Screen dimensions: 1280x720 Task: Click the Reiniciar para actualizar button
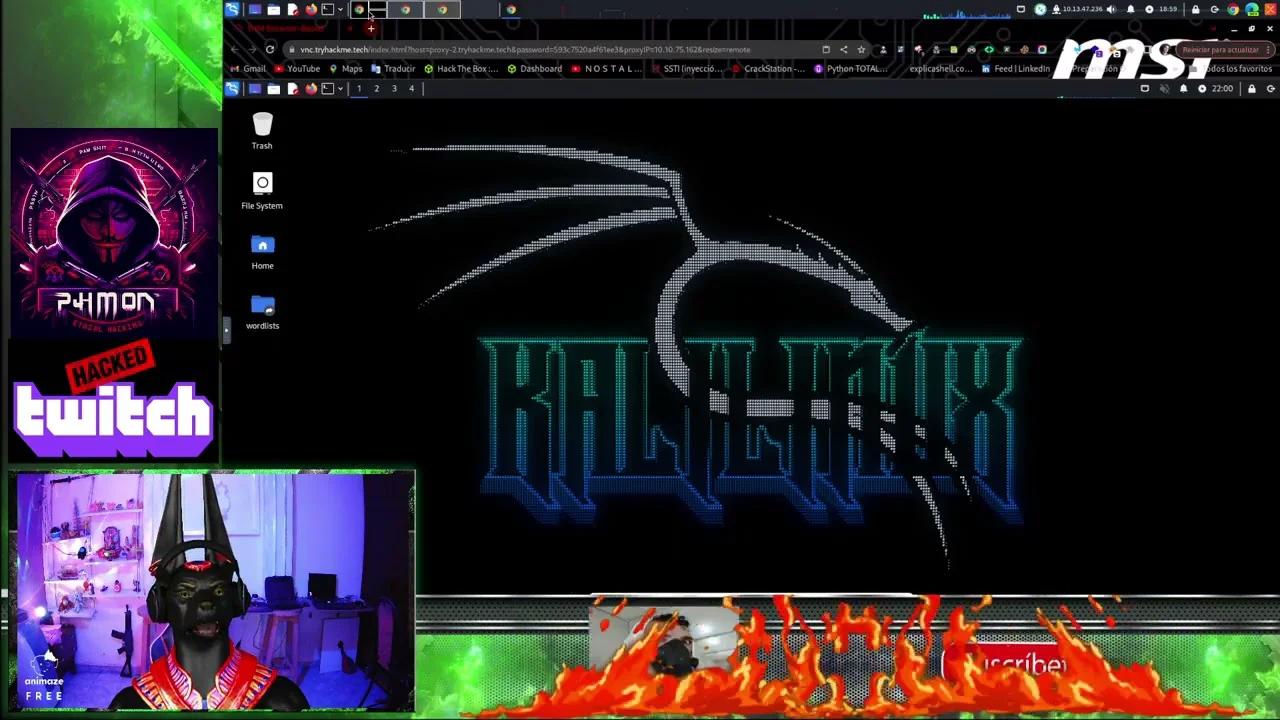pos(1220,49)
